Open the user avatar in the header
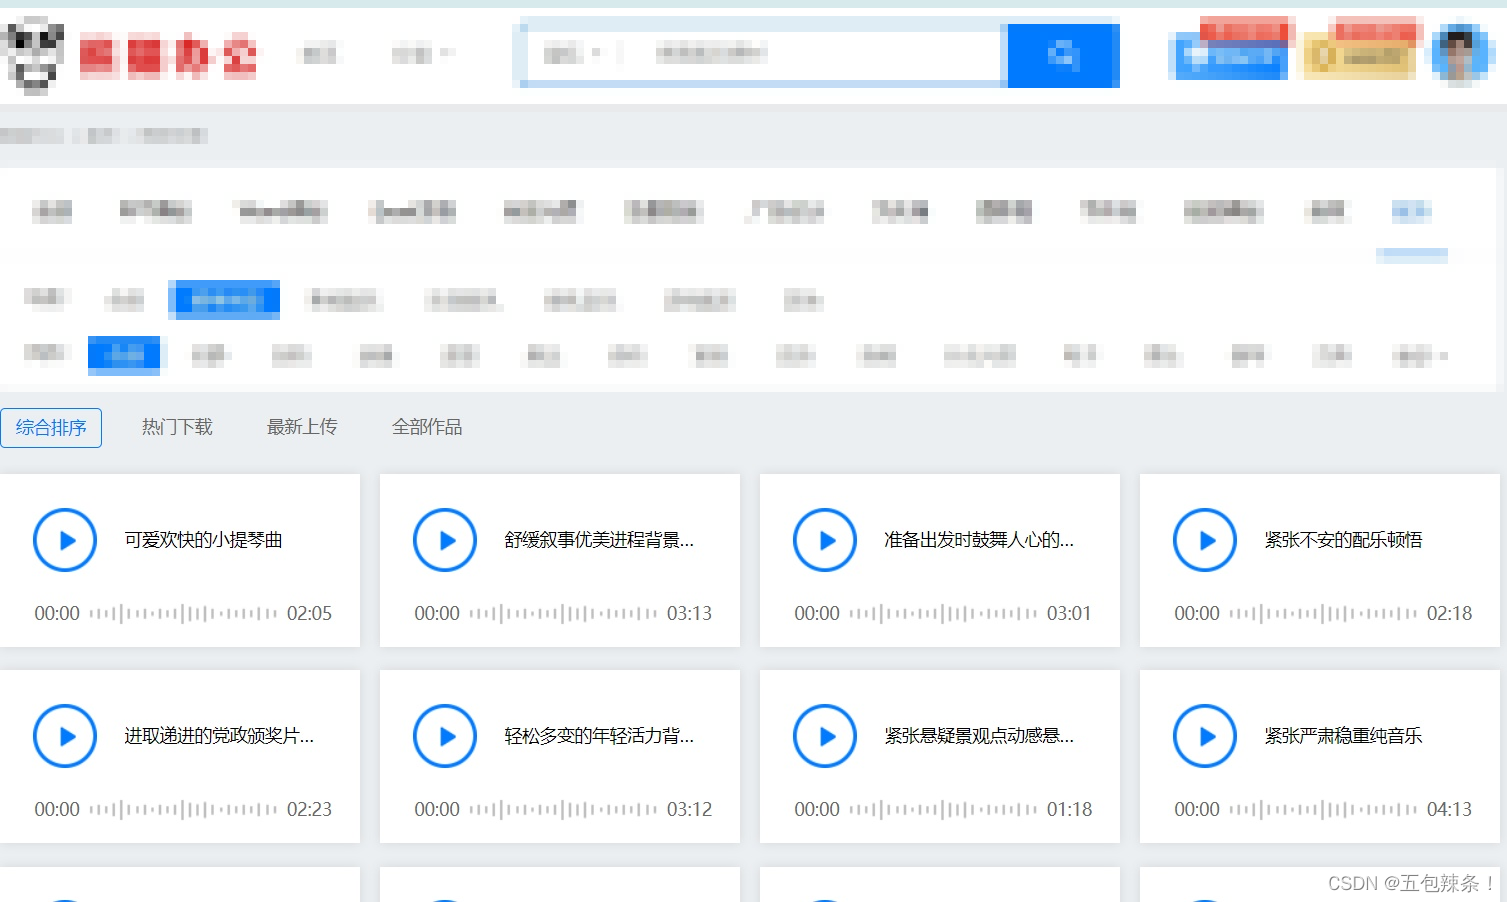Viewport: 1507px width, 902px height. pos(1462,54)
